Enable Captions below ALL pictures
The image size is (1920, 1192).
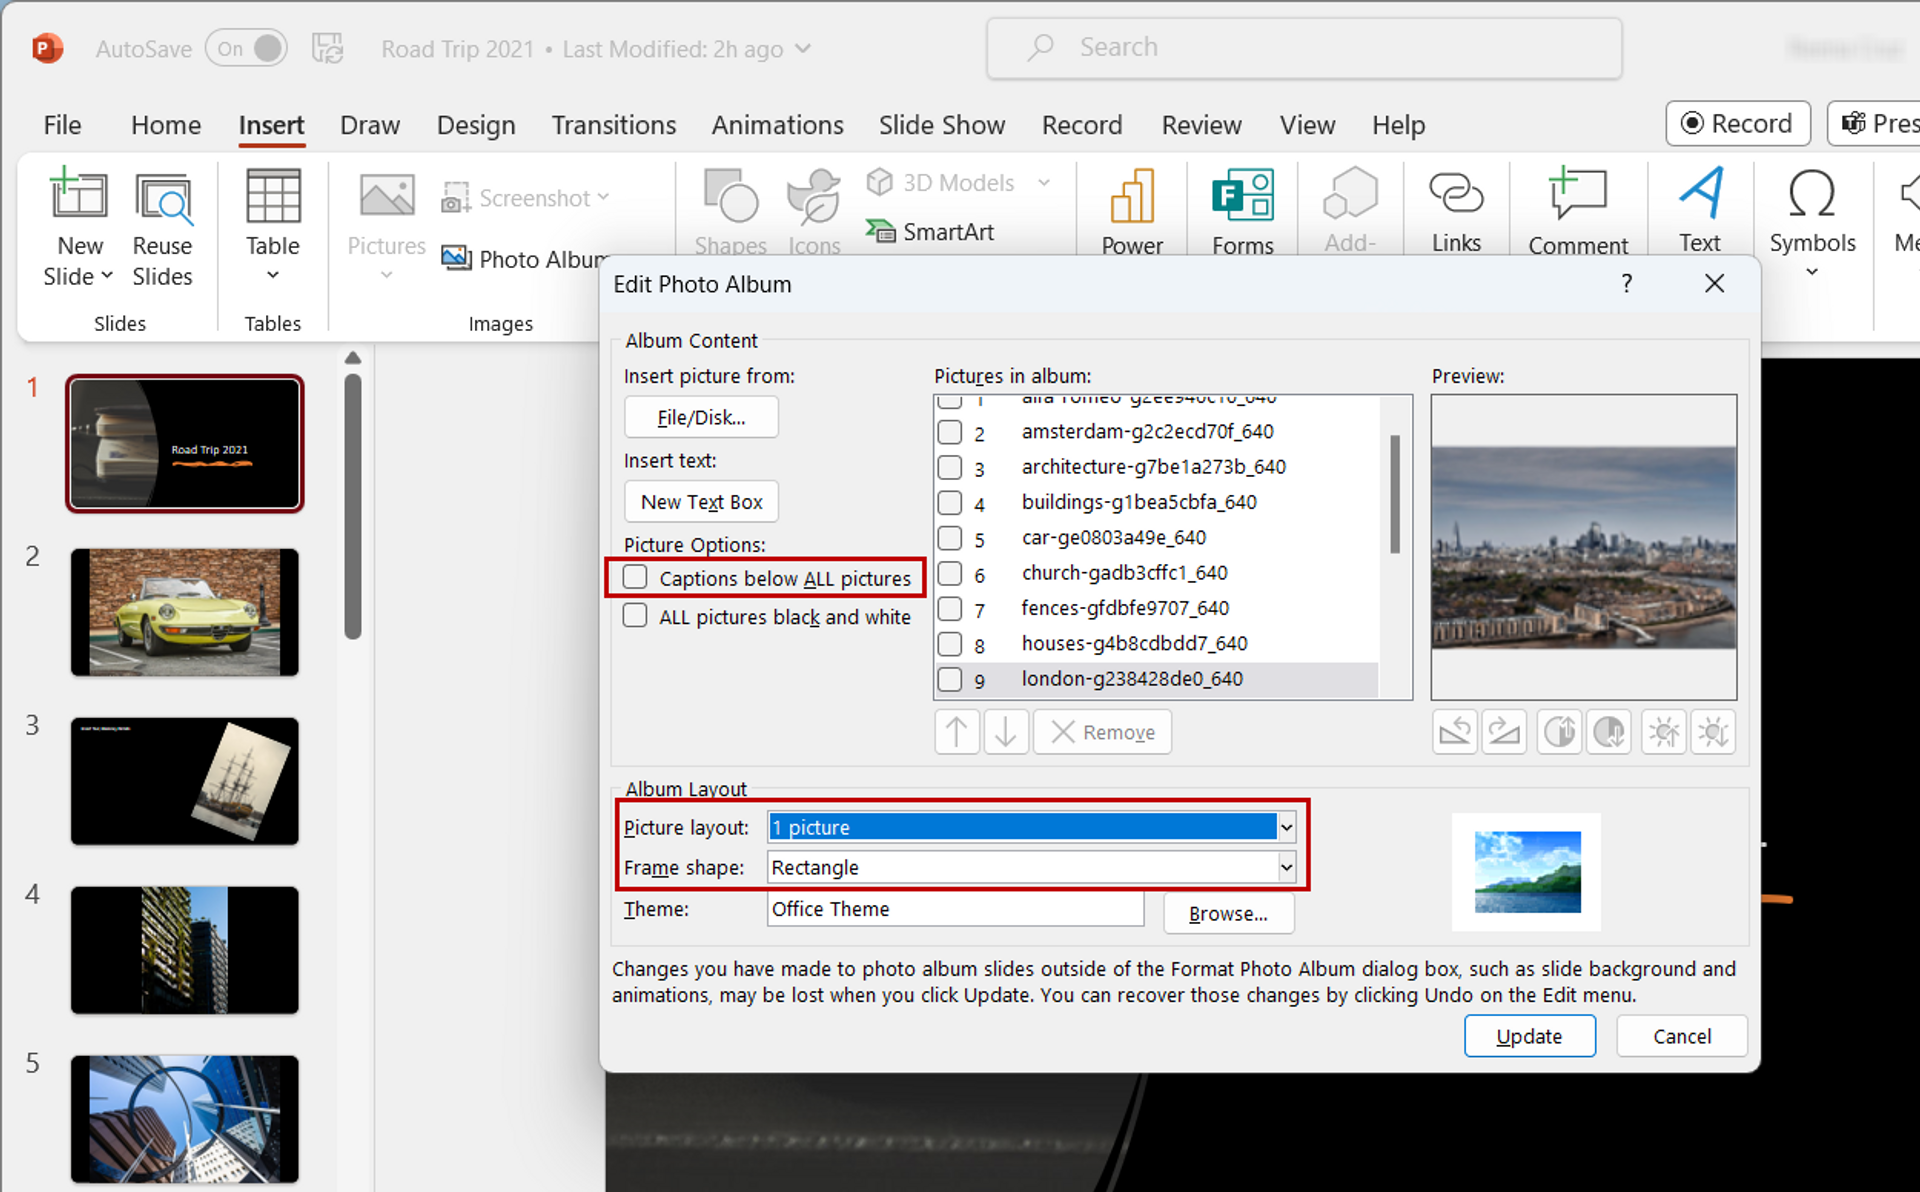[x=635, y=577]
